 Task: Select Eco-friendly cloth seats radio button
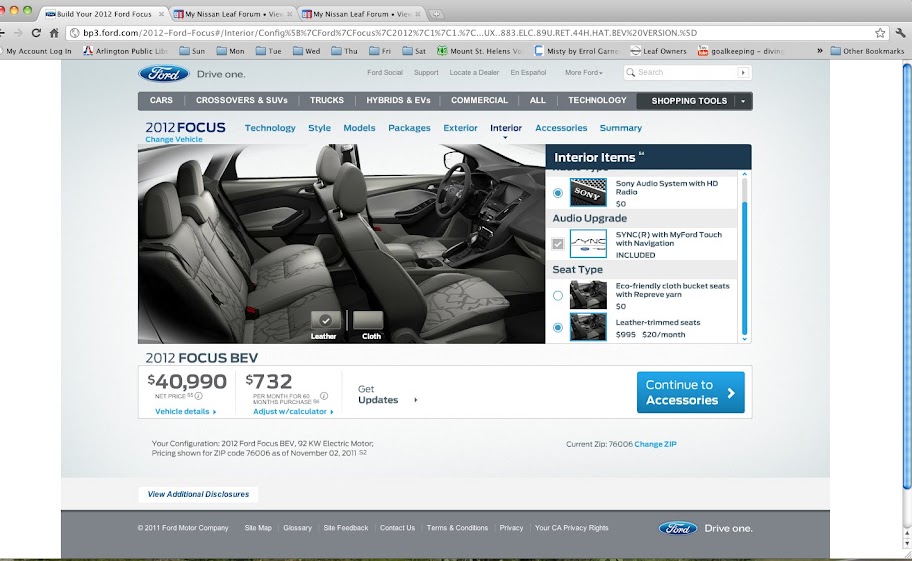(x=558, y=295)
